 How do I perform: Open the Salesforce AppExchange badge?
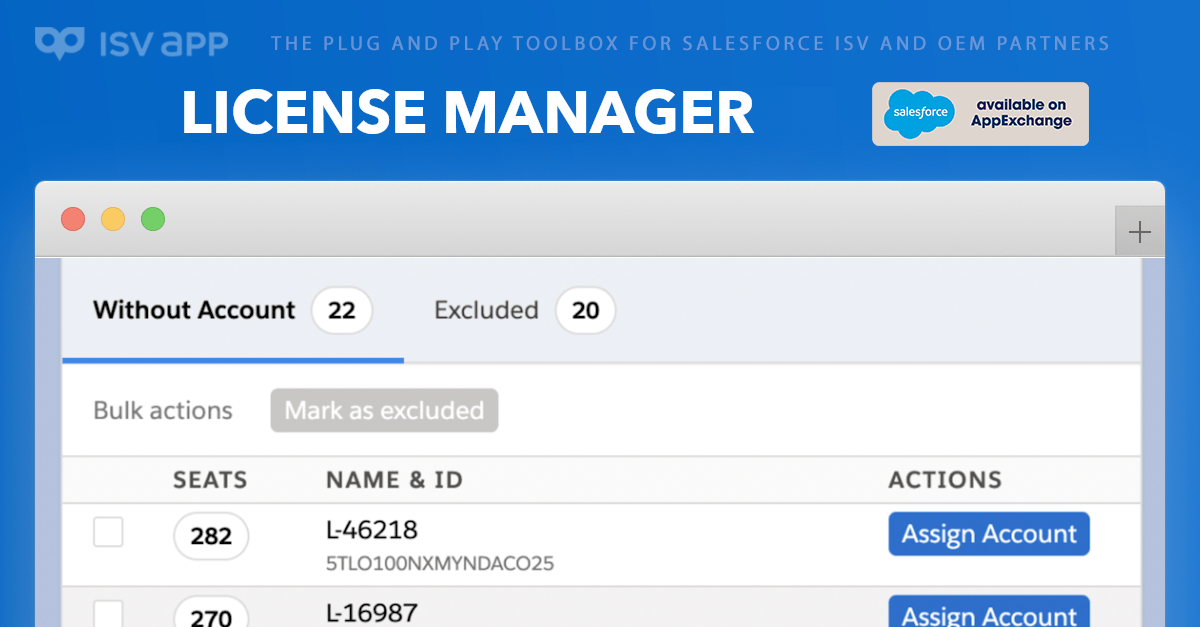coord(980,114)
